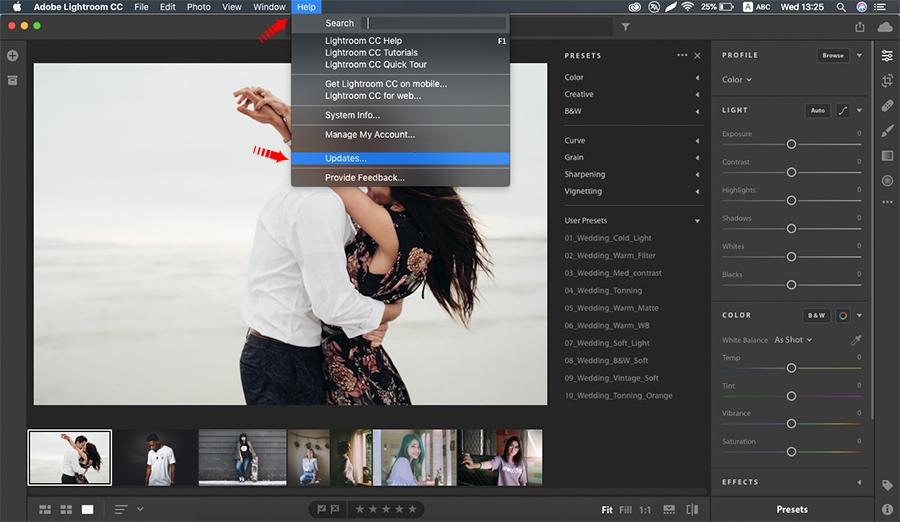Screen dimensions: 900x522
Task: Select the Crop and Rotate tool
Action: coord(887,80)
